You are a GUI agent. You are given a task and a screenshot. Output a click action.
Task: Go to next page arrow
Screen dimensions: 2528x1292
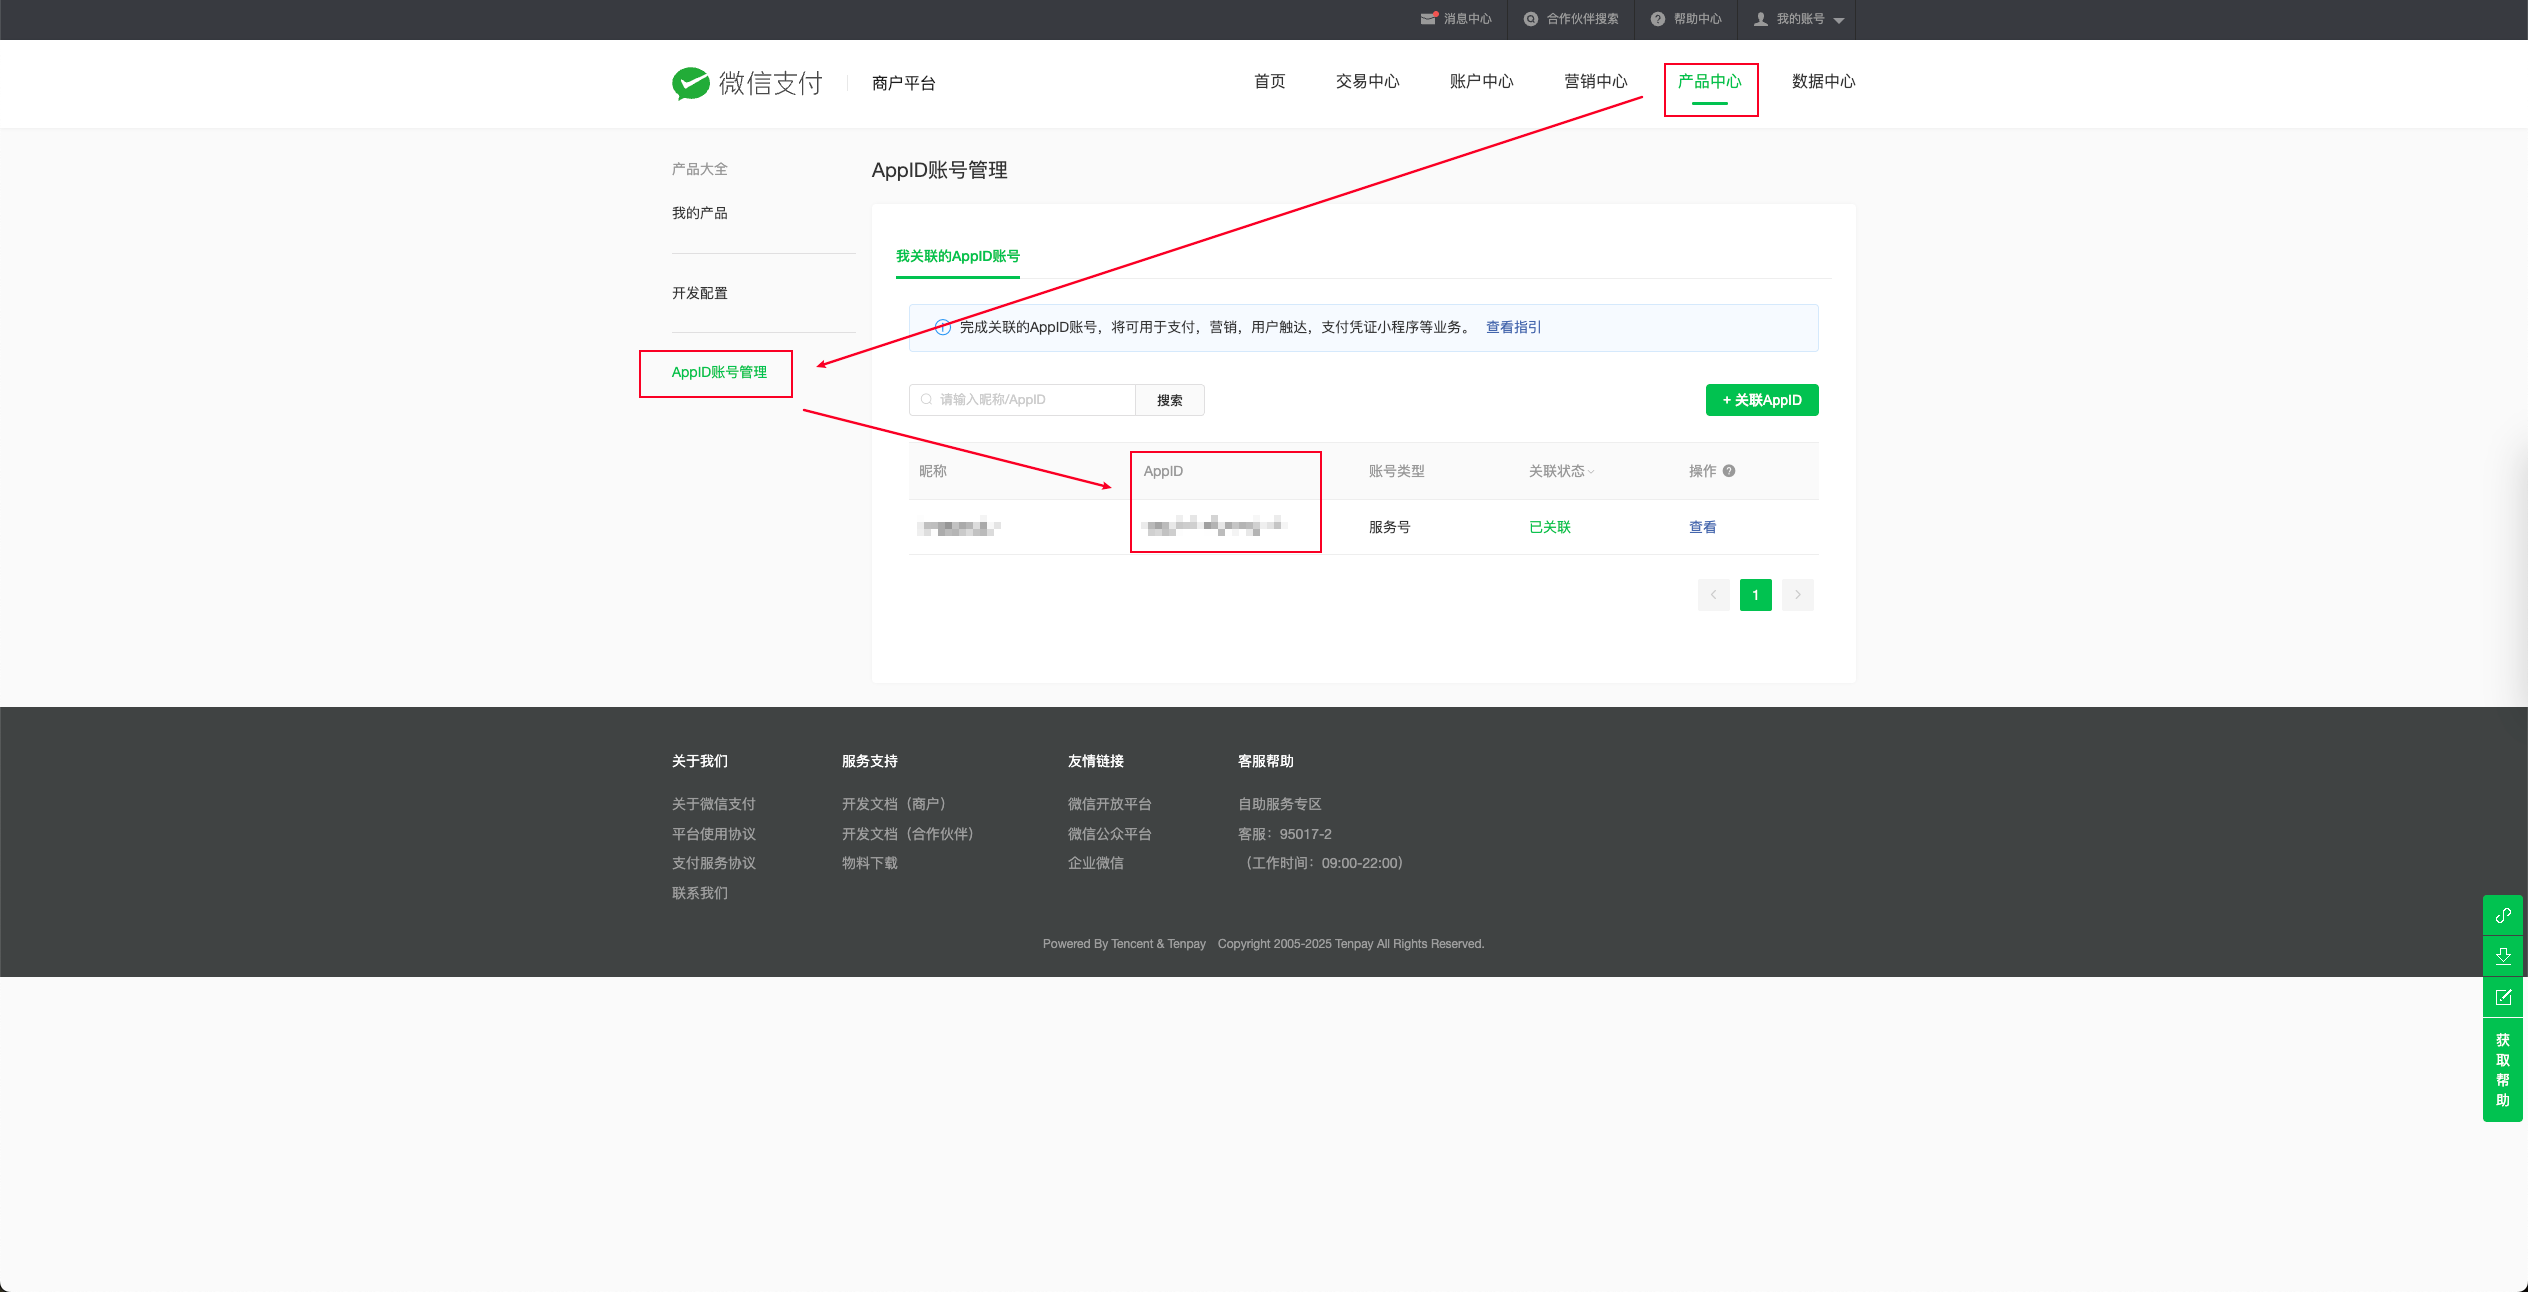pos(1797,595)
